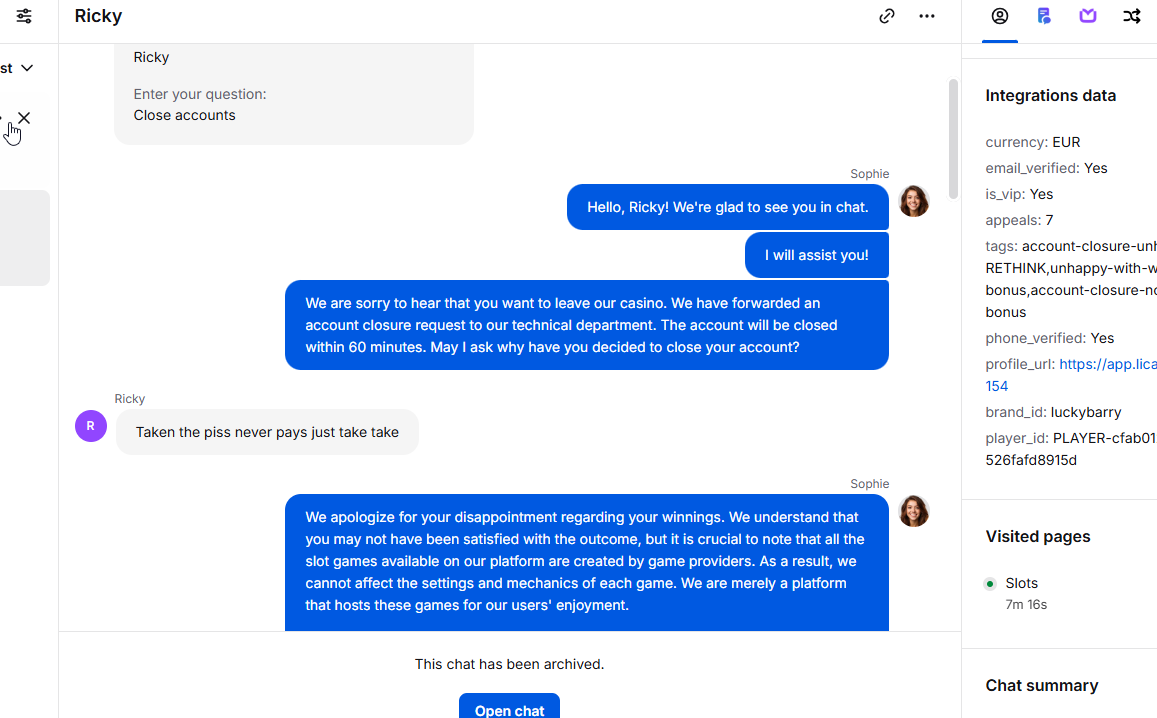Switch to the customer profile details tab

tap(1000, 16)
